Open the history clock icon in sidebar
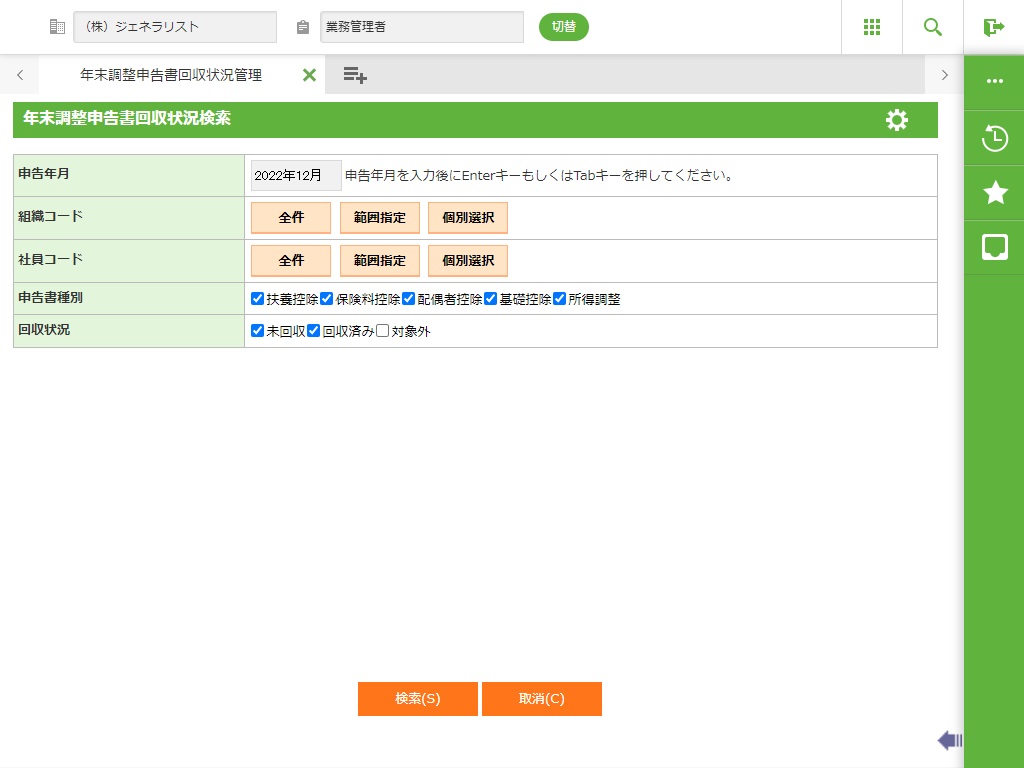Screen dimensions: 1024x768 click(994, 138)
